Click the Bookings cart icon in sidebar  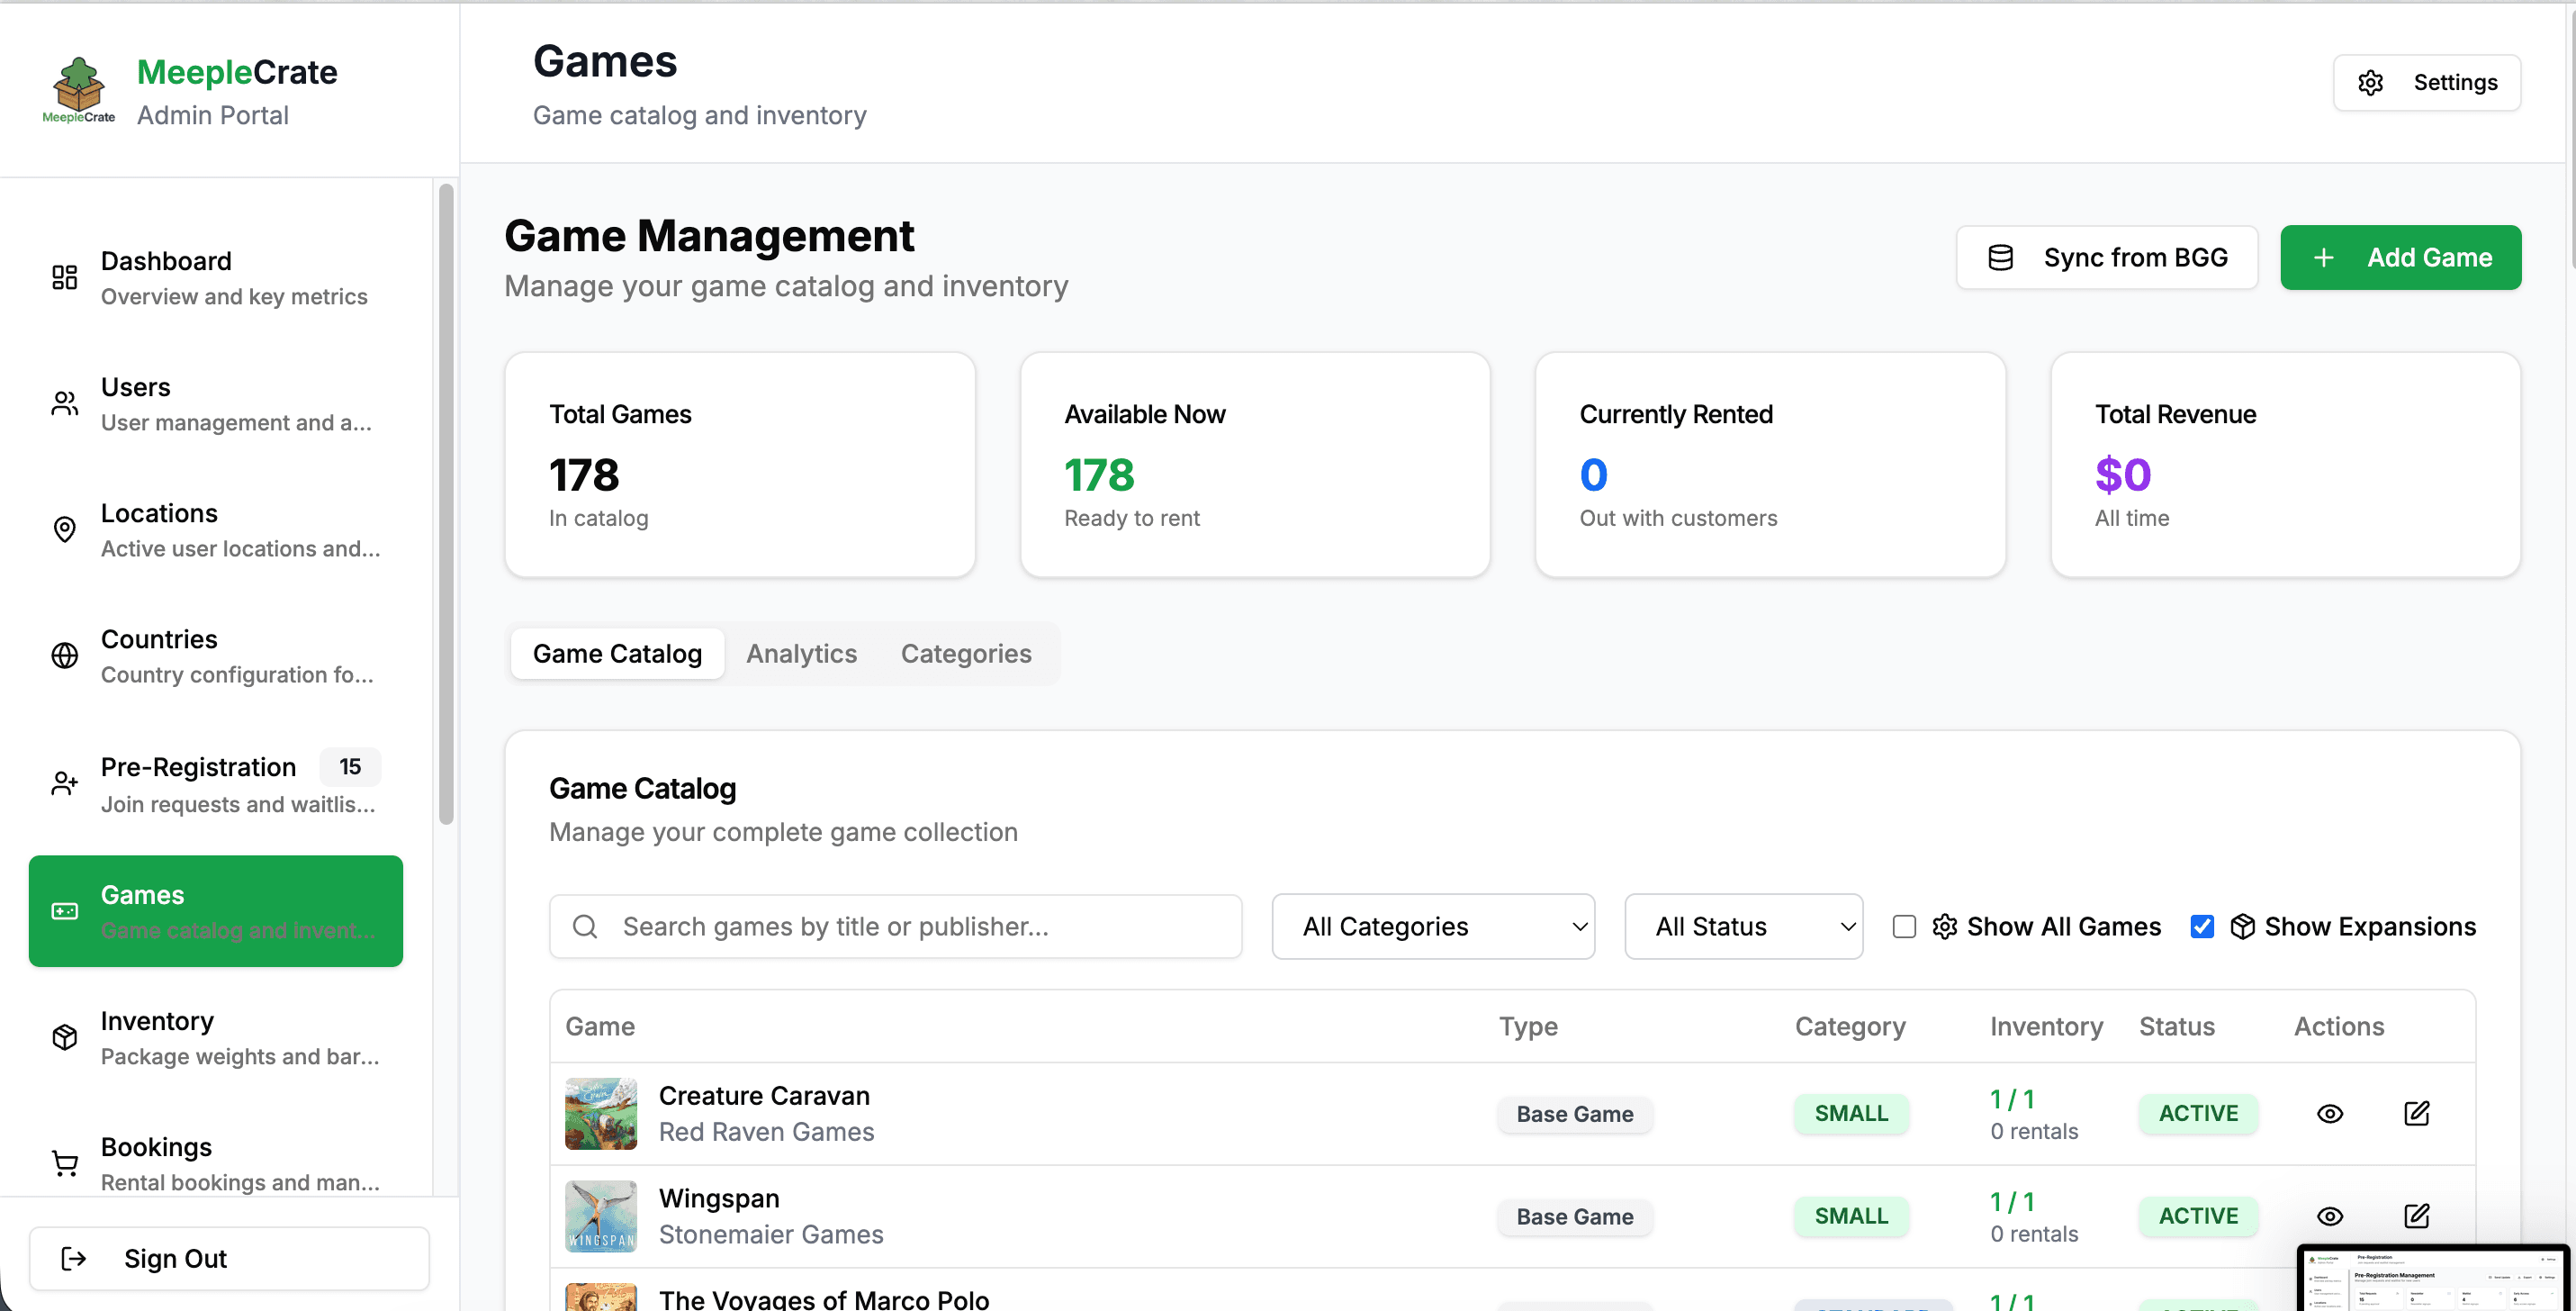click(65, 1163)
